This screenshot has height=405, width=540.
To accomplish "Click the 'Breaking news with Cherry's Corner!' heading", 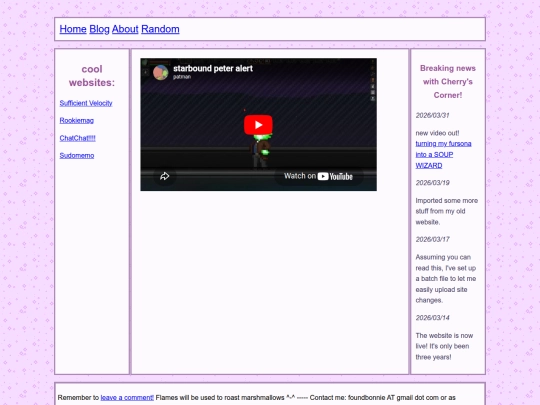I will click(x=448, y=82).
